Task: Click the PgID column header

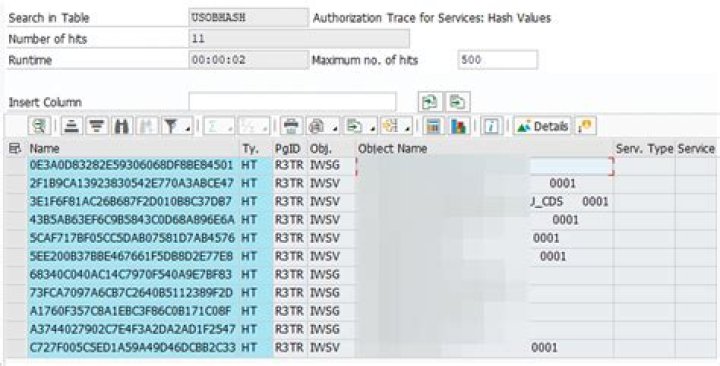Action: 290,148
